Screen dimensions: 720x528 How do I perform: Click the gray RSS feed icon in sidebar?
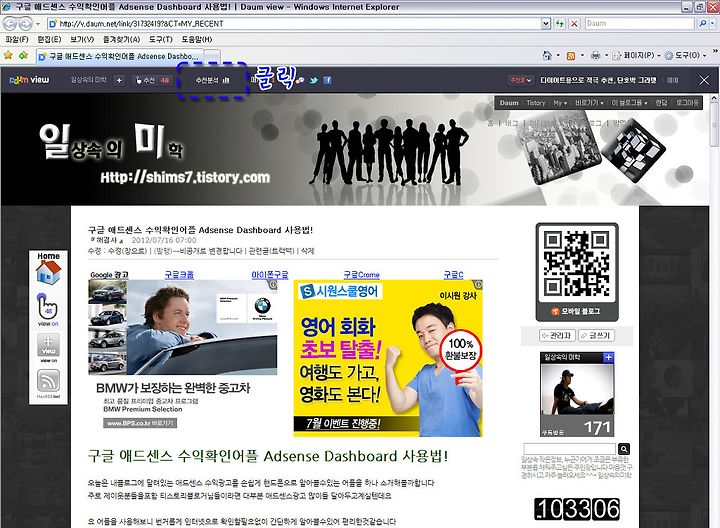coord(48,383)
